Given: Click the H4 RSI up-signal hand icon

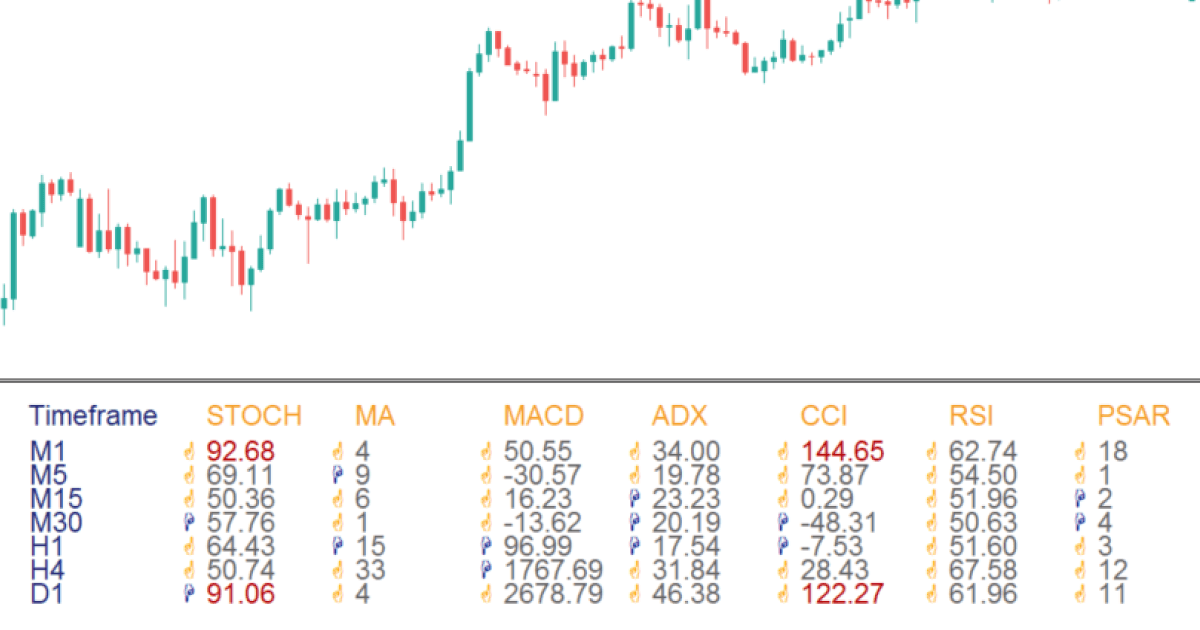Looking at the screenshot, I should 932,571.
